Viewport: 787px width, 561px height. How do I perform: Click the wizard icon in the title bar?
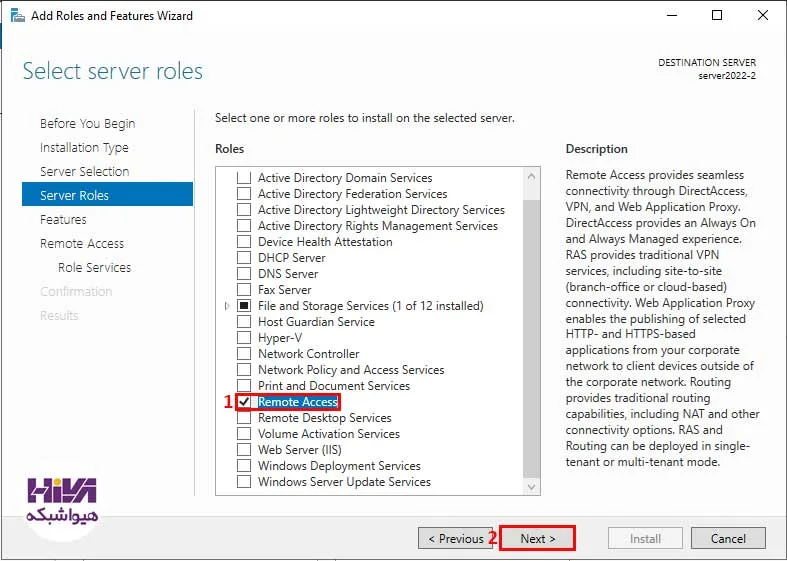tap(18, 16)
